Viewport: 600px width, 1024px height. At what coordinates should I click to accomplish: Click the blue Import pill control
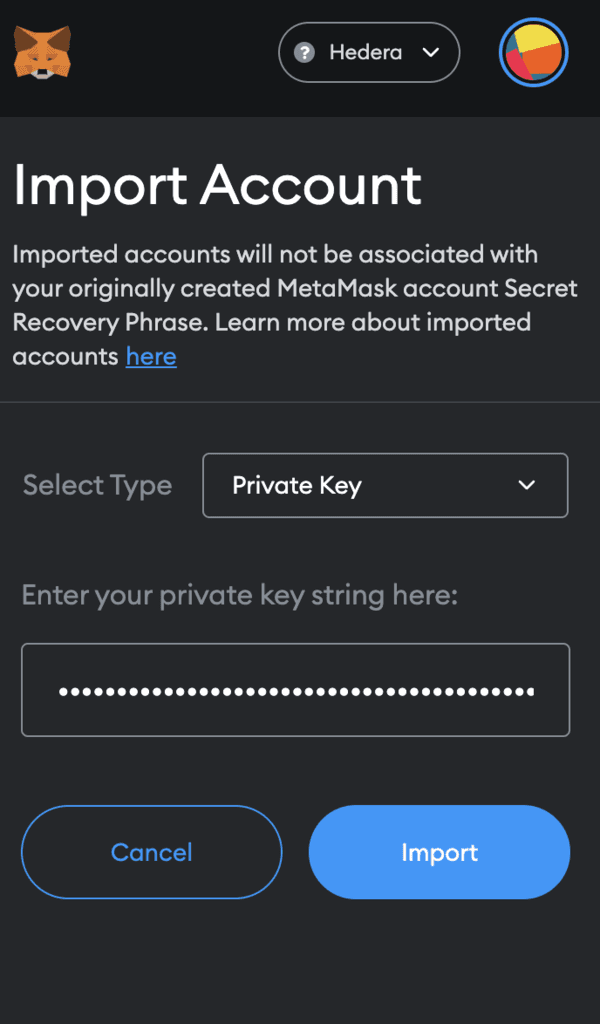click(439, 852)
